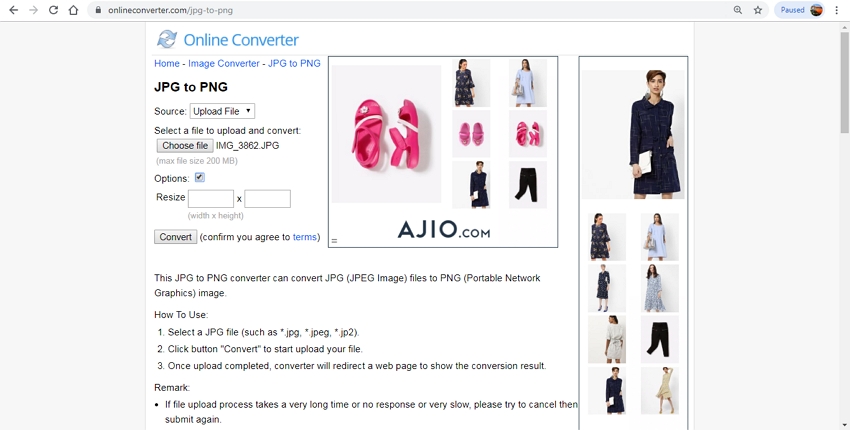Viewport: 850px width, 430px height.
Task: Click the browser forward arrow
Action: tap(34, 10)
